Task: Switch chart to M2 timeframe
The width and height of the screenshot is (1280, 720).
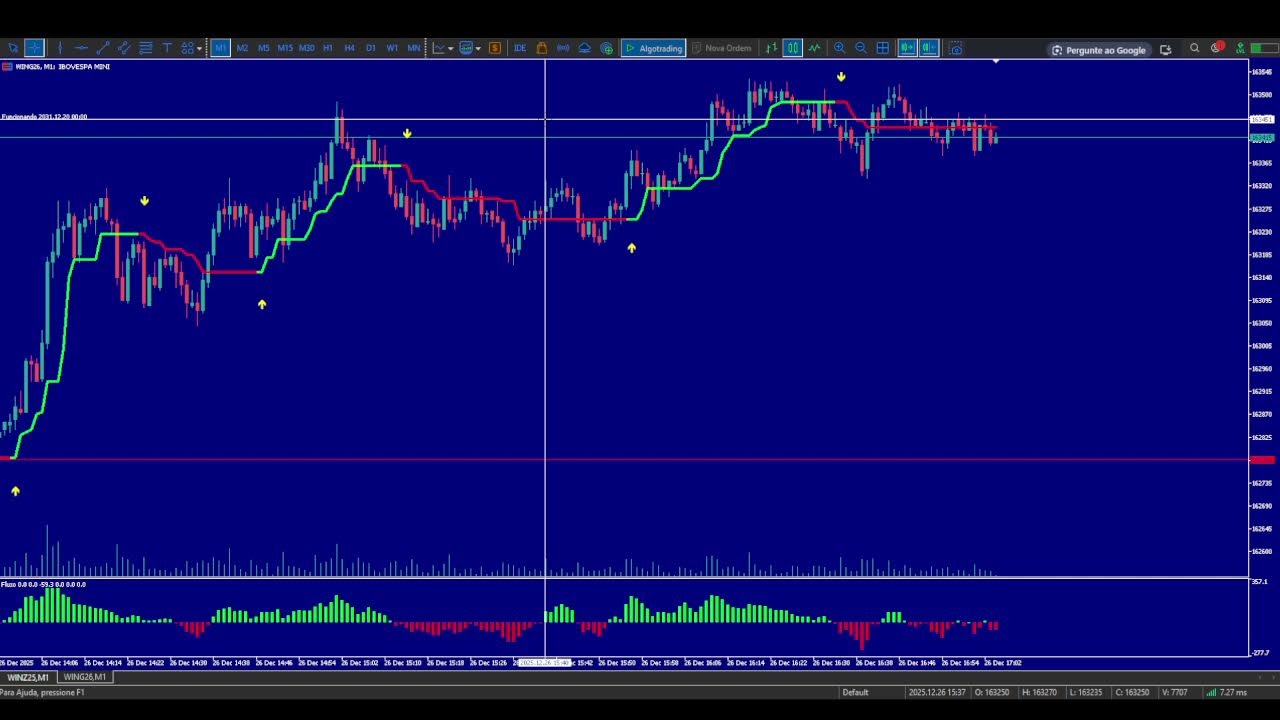Action: 242,48
